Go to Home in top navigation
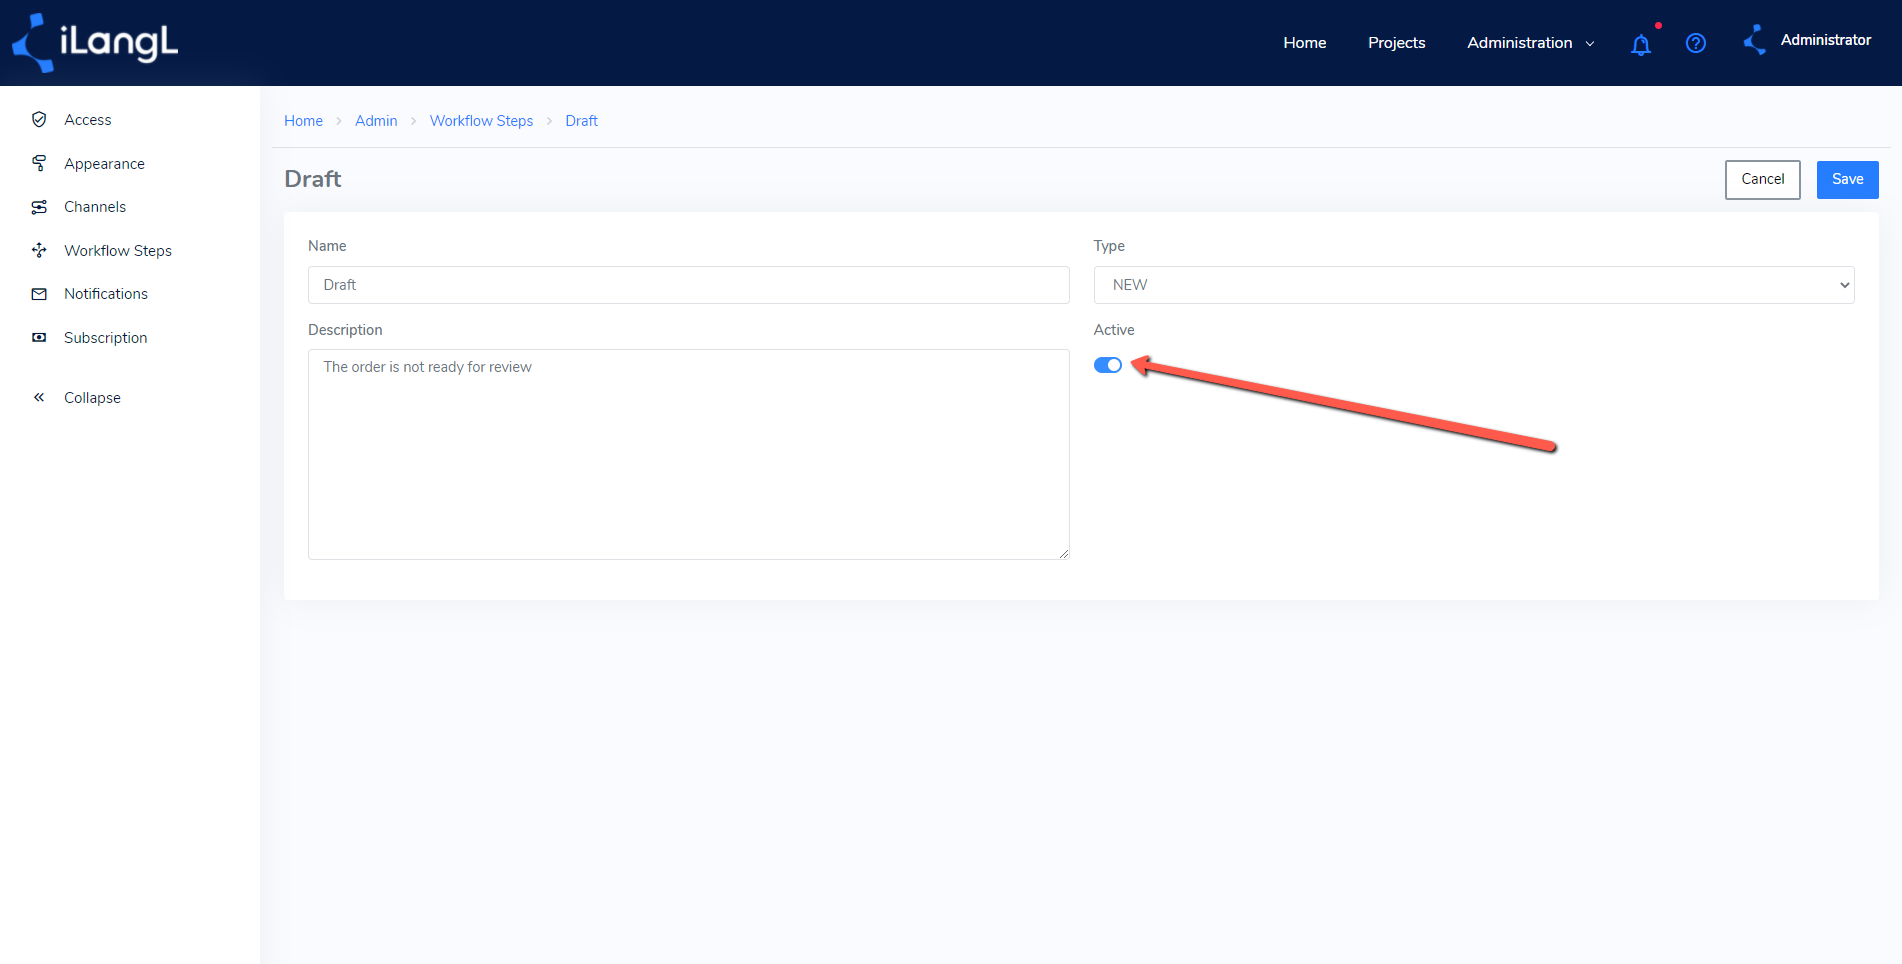This screenshot has height=964, width=1902. tap(1304, 43)
